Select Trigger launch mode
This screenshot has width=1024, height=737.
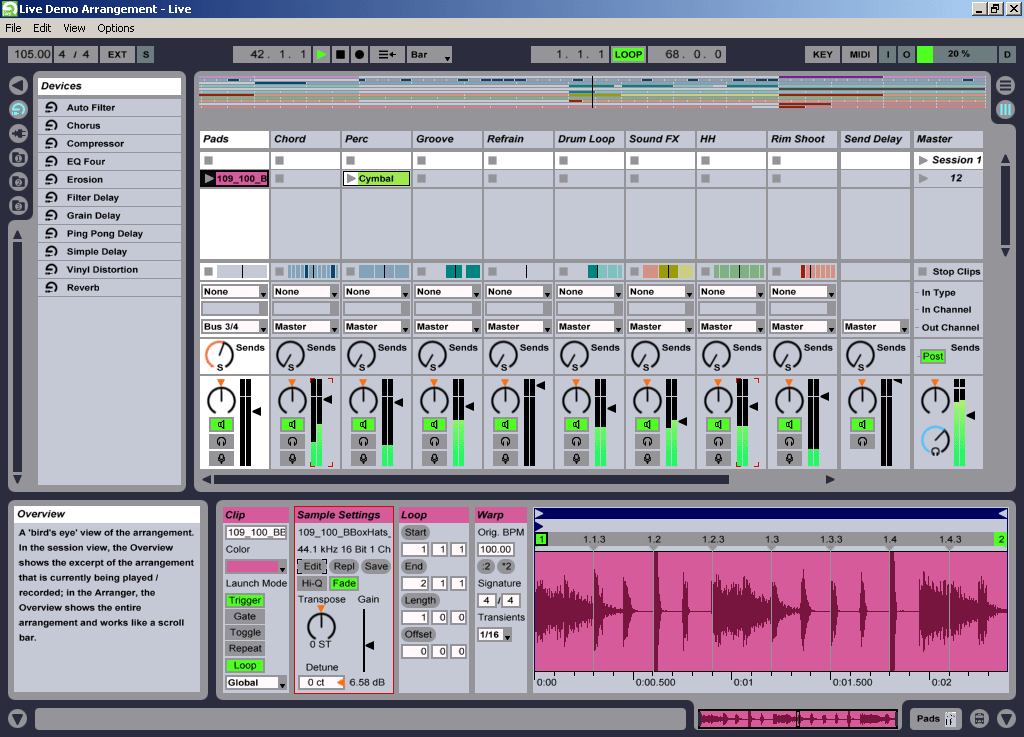point(245,601)
